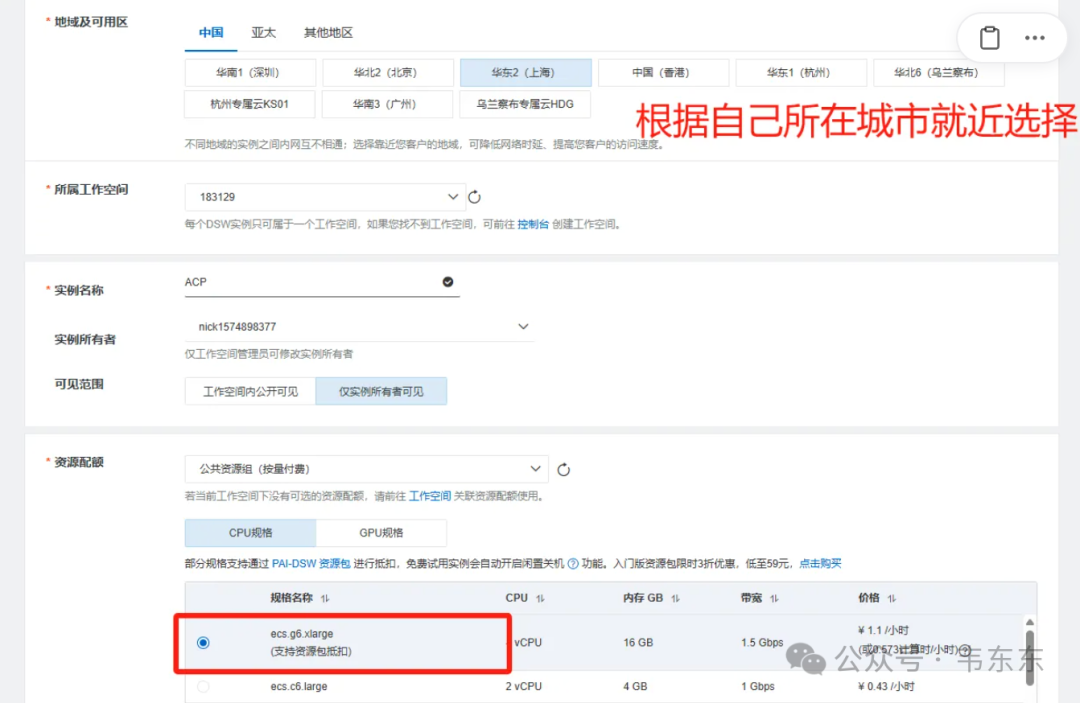Click the 4 GB memory cell

[x=634, y=686]
